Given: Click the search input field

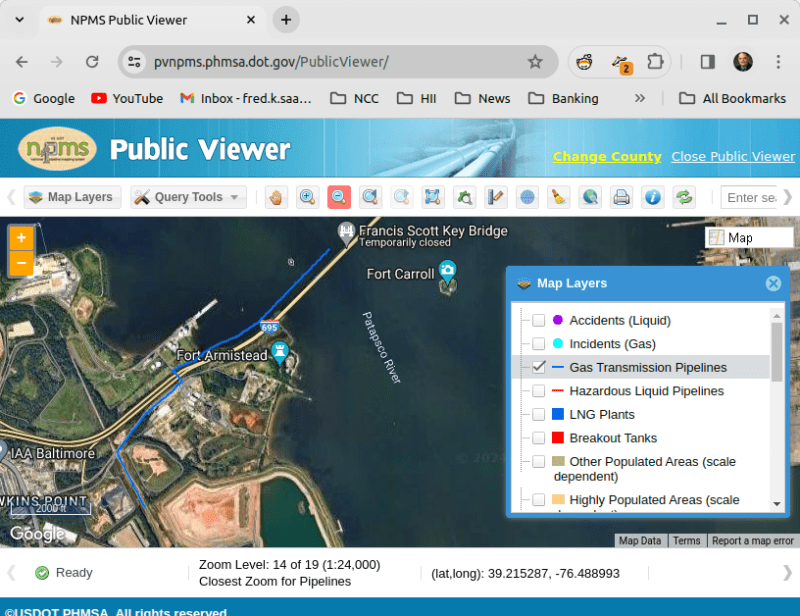Looking at the screenshot, I should point(749,198).
